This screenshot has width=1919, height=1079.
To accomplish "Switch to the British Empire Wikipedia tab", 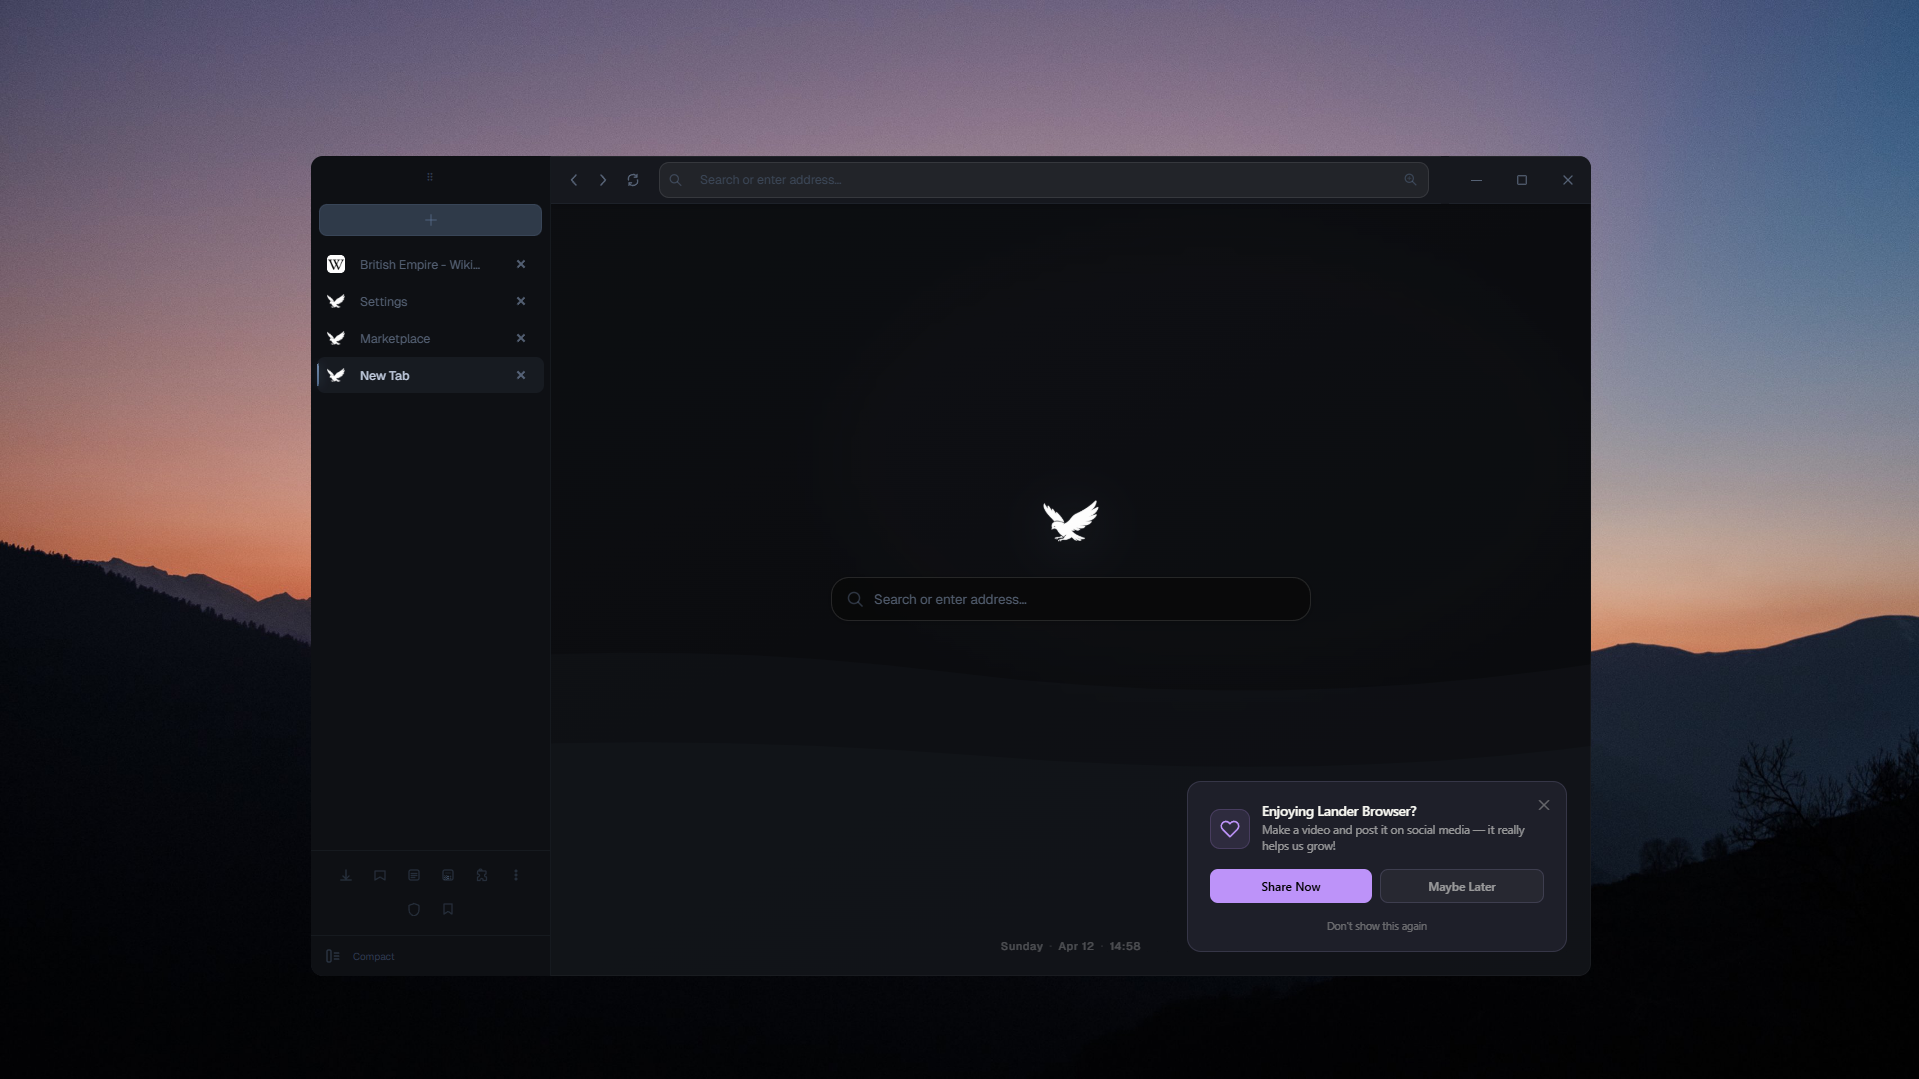I will [x=419, y=264].
